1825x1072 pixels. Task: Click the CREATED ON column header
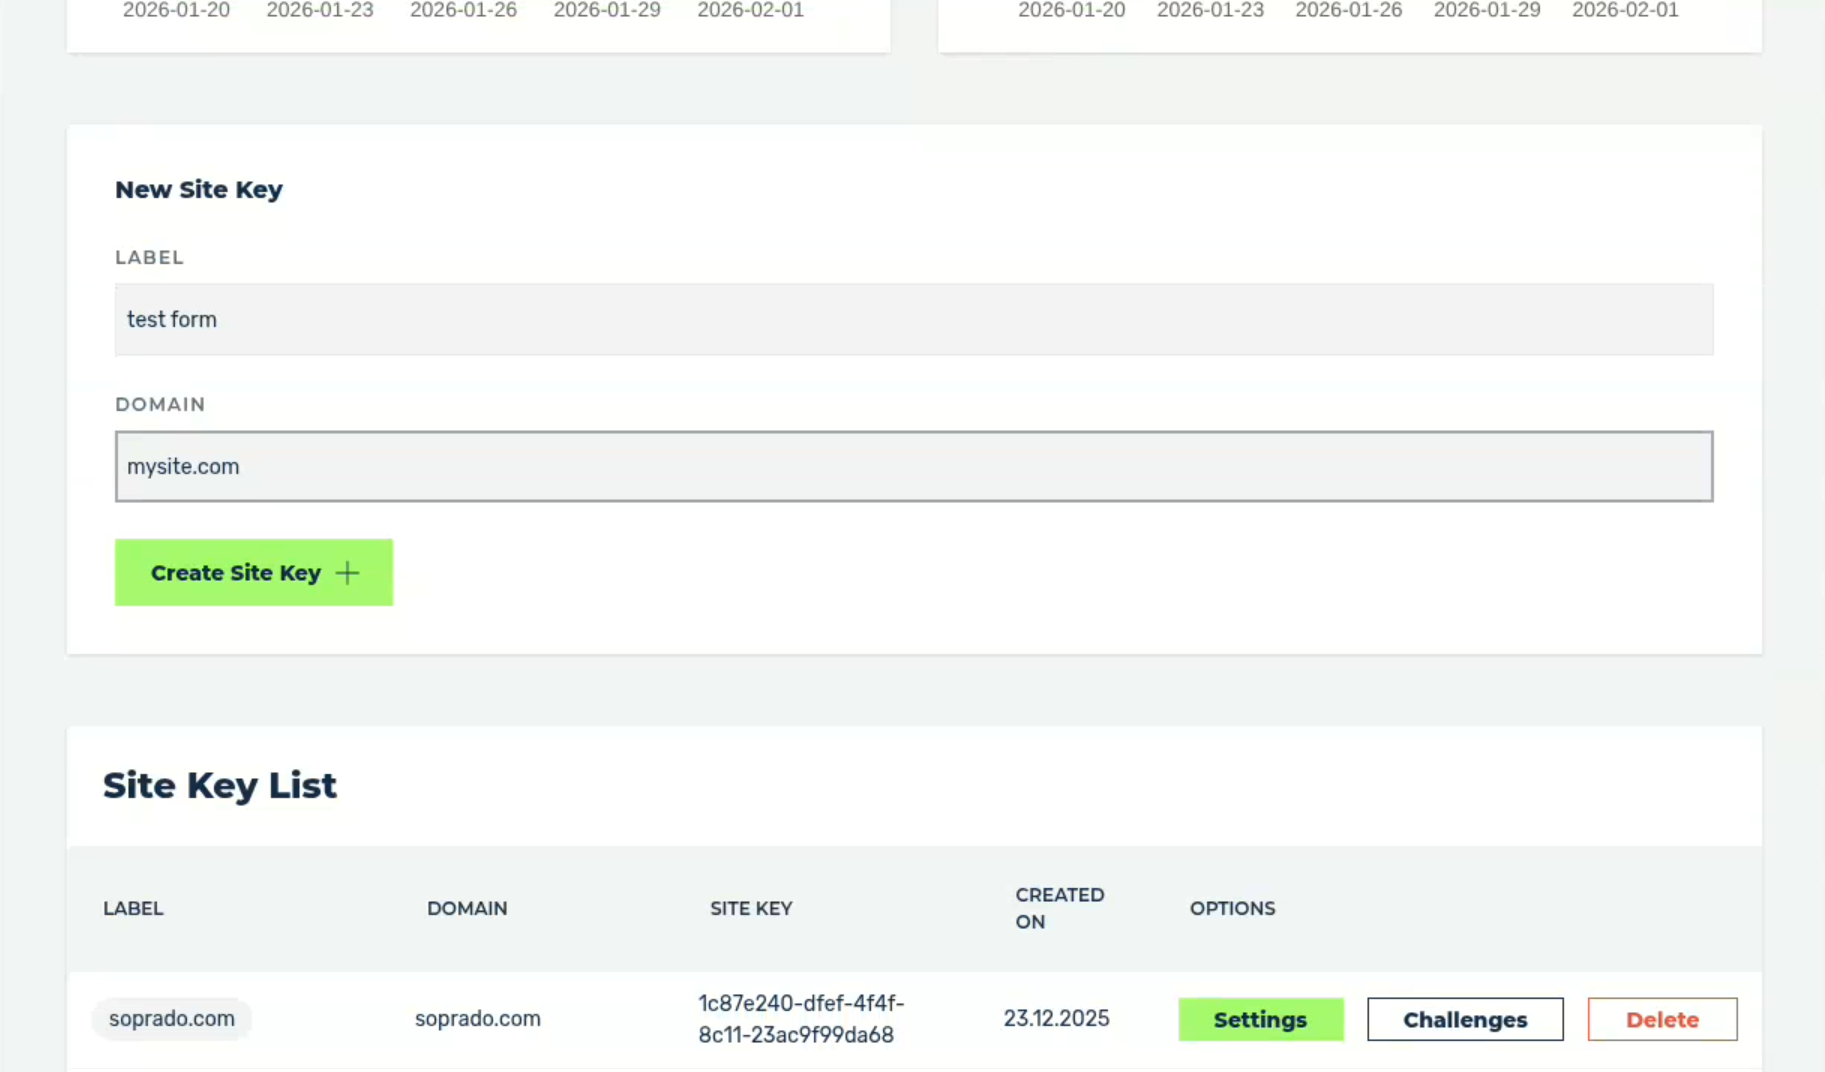tap(1059, 908)
